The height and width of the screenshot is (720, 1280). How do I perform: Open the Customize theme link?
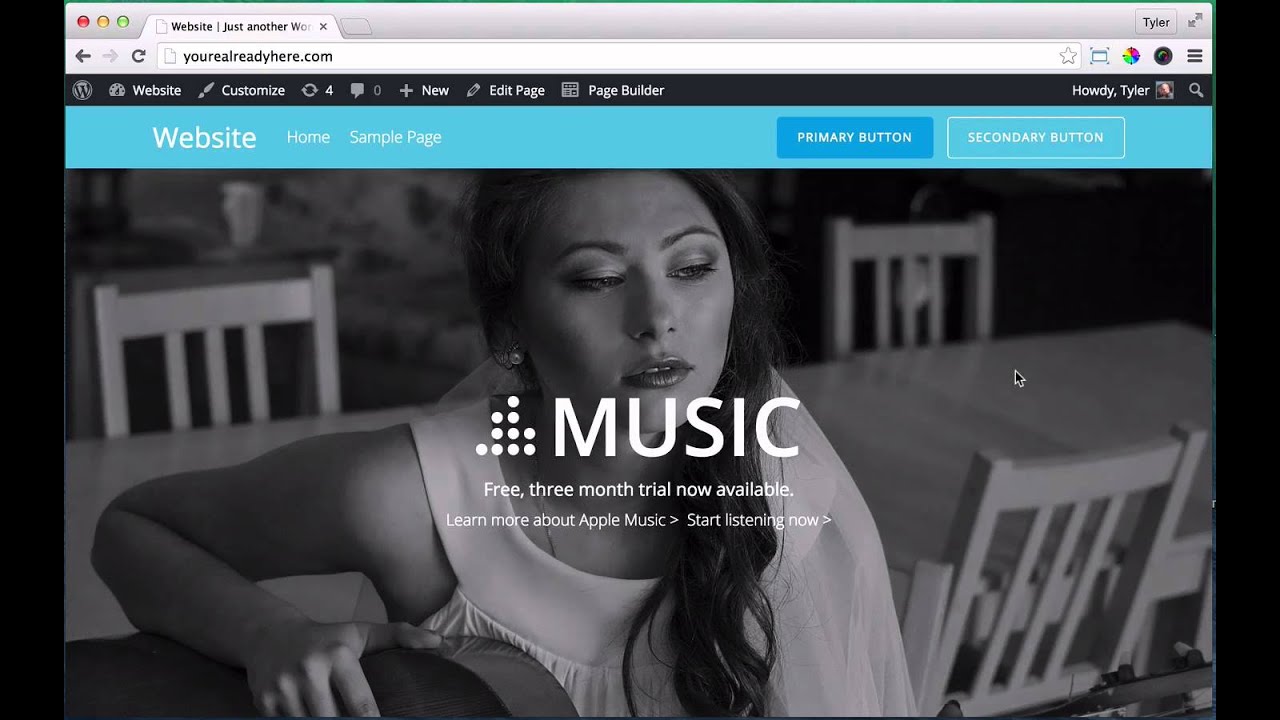pos(241,90)
